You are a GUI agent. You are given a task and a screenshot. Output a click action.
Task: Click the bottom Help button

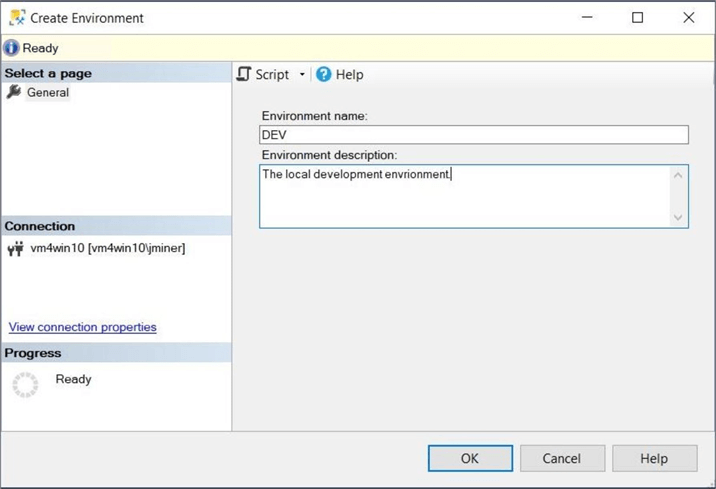(654, 458)
